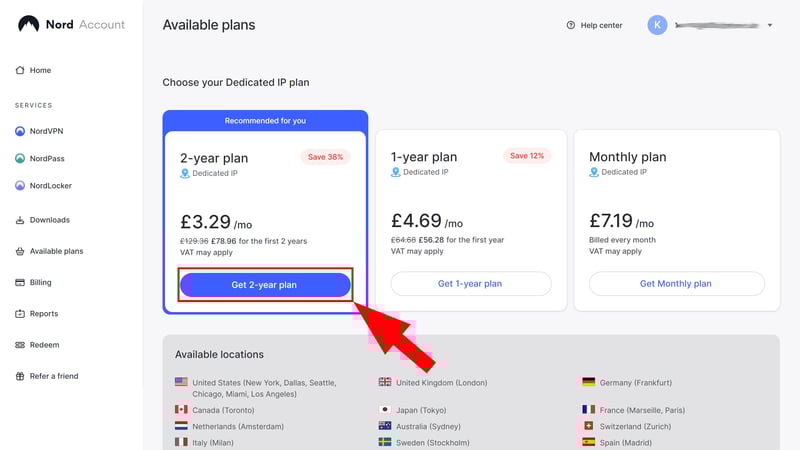The height and width of the screenshot is (450, 800).
Task: Select the NordPass teal icon
Action: pyautogui.click(x=20, y=159)
